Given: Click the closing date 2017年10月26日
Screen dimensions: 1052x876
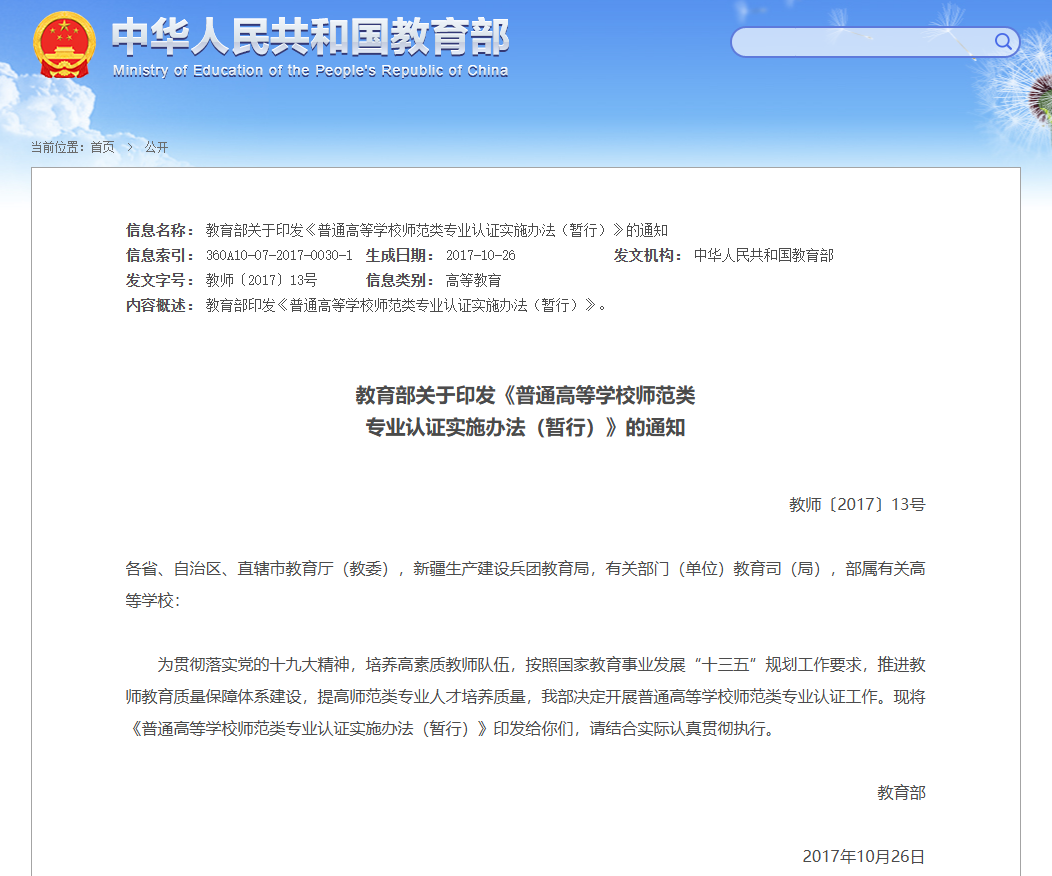Looking at the screenshot, I should point(864,857).
